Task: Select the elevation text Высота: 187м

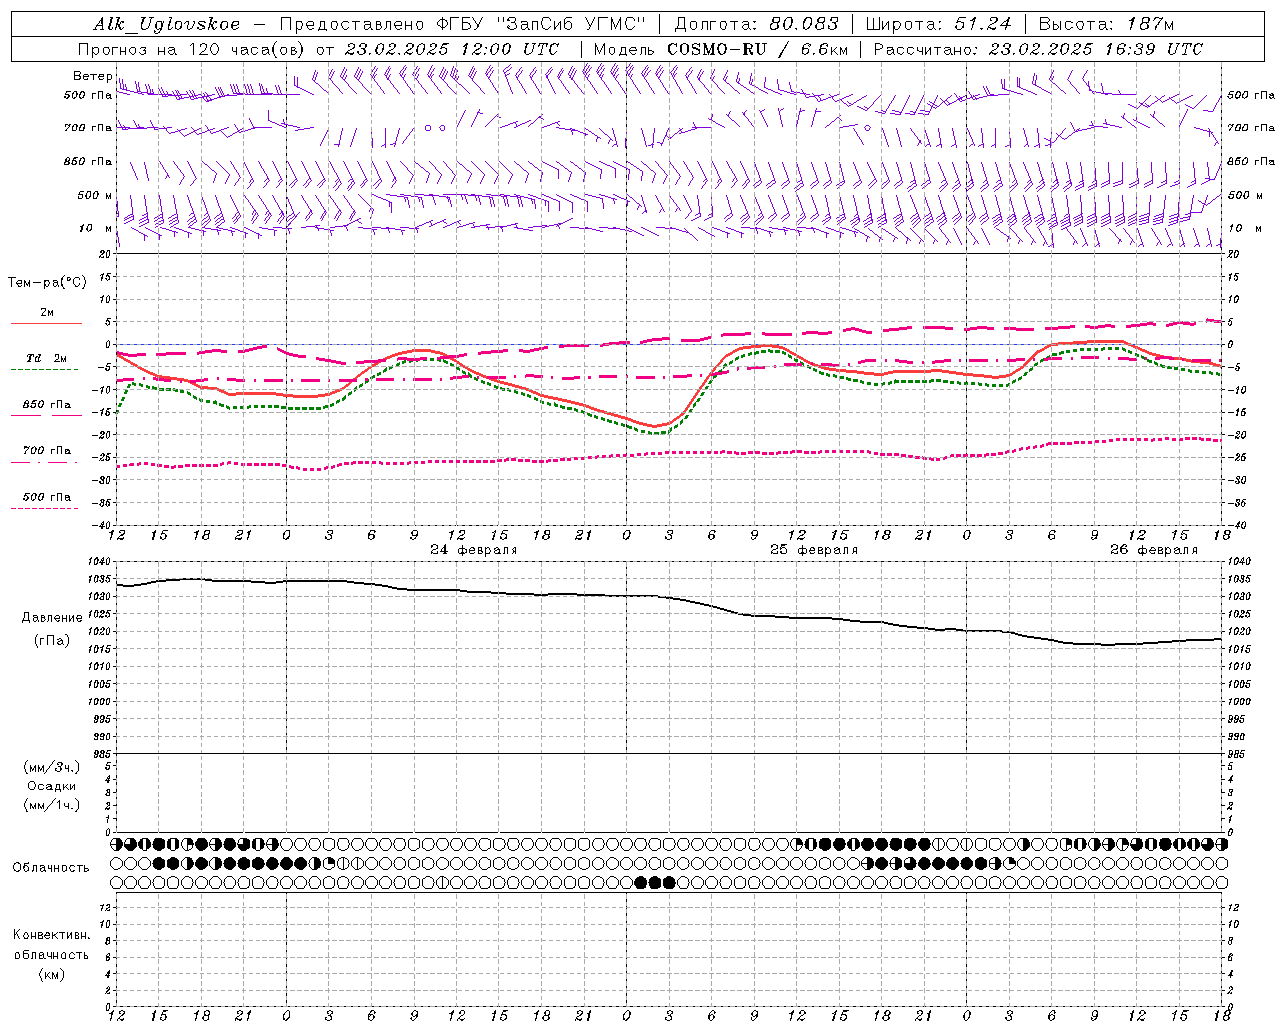Action: pyautogui.click(x=1106, y=24)
